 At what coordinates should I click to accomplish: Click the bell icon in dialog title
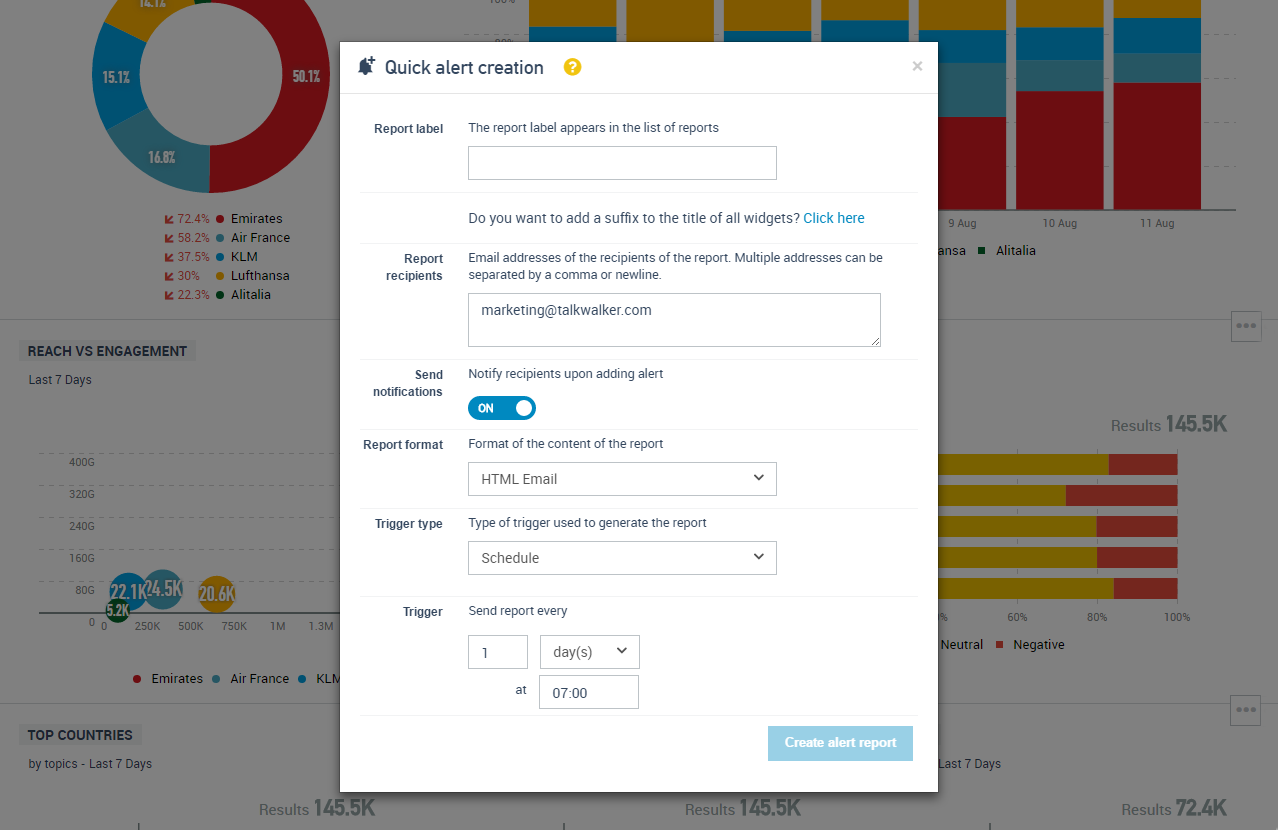tap(366, 67)
